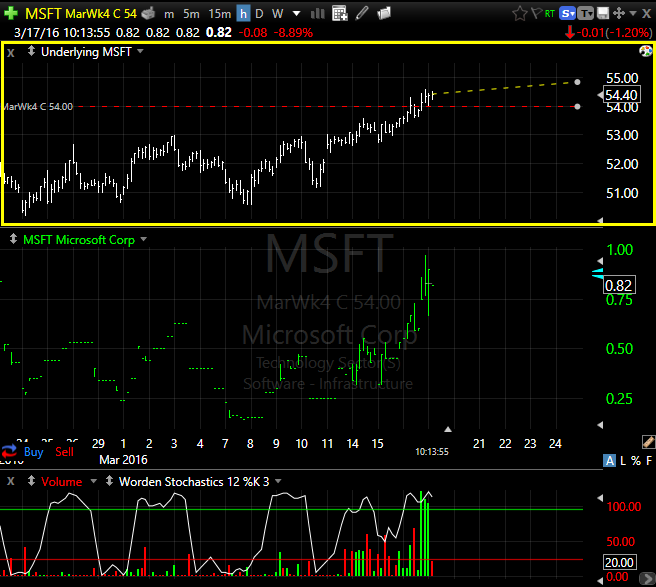
Task: Select the yellow trendline end handle near 55.00
Action: pyautogui.click(x=577, y=82)
